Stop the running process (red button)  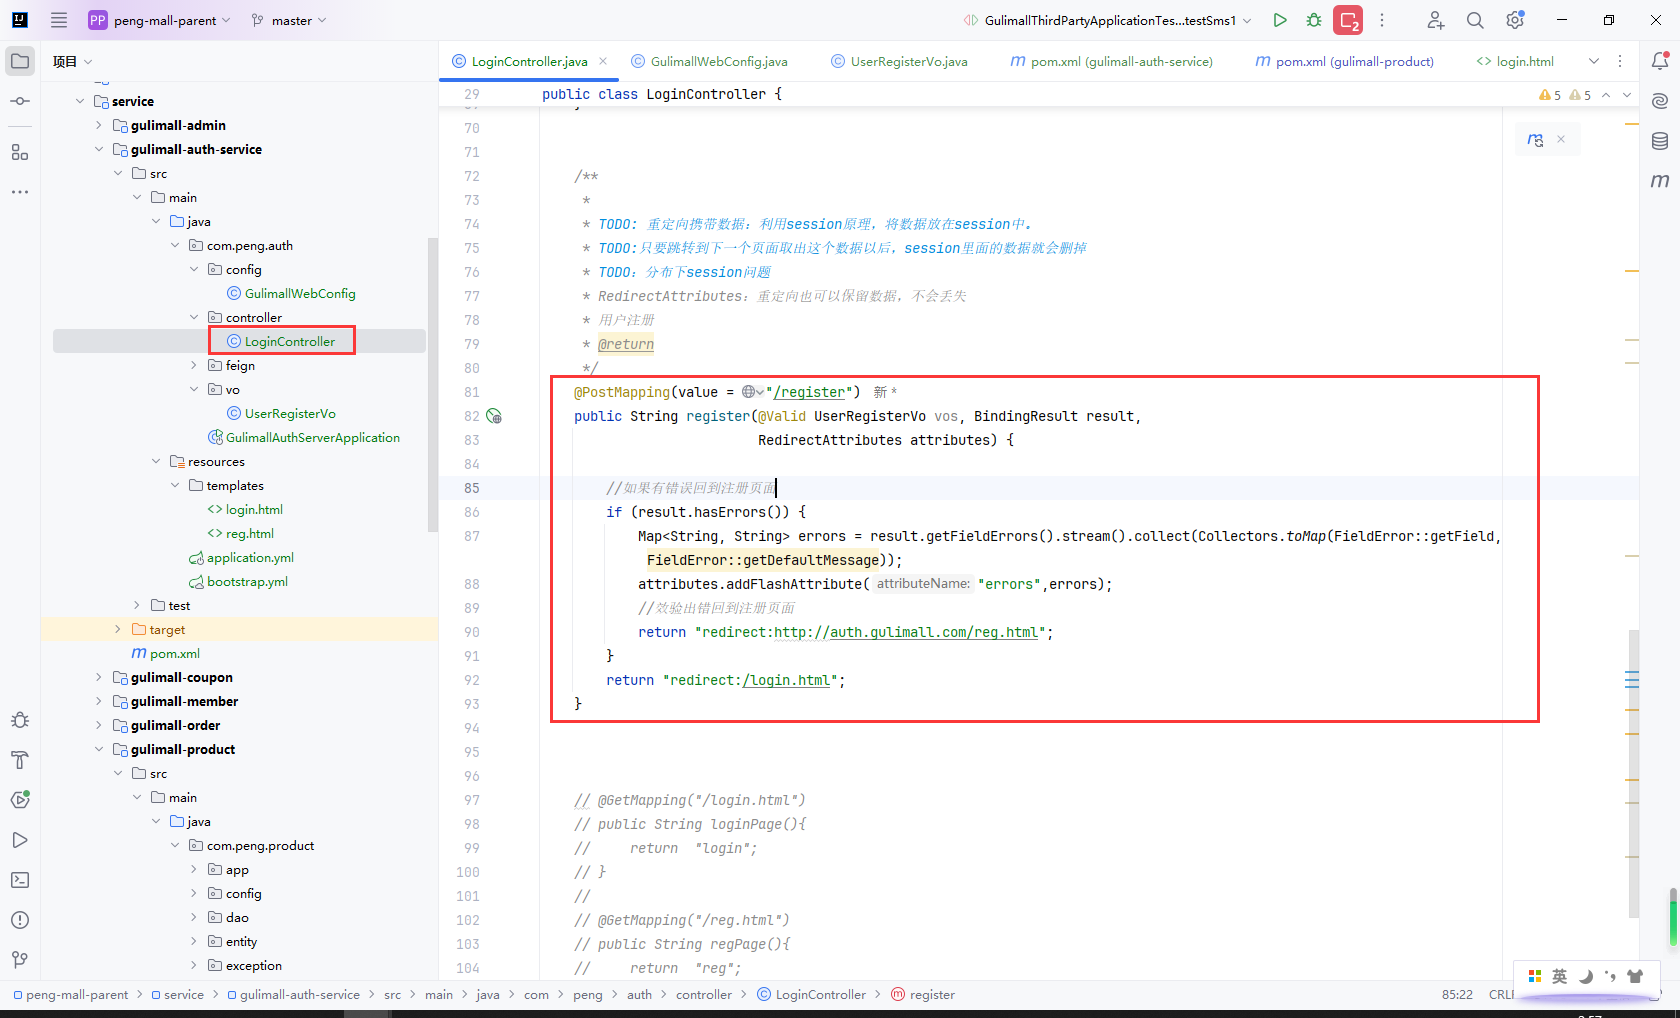(x=1348, y=20)
